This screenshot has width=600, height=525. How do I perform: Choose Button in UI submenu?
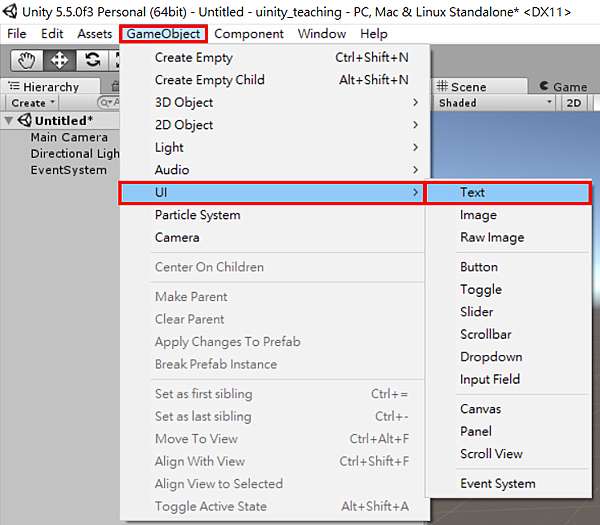(x=509, y=267)
